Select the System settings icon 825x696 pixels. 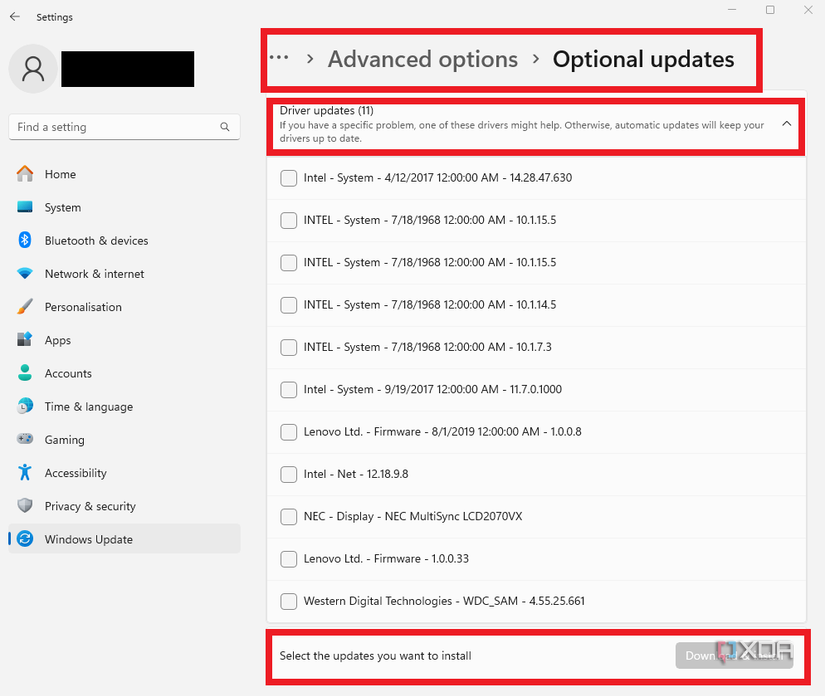[25, 207]
